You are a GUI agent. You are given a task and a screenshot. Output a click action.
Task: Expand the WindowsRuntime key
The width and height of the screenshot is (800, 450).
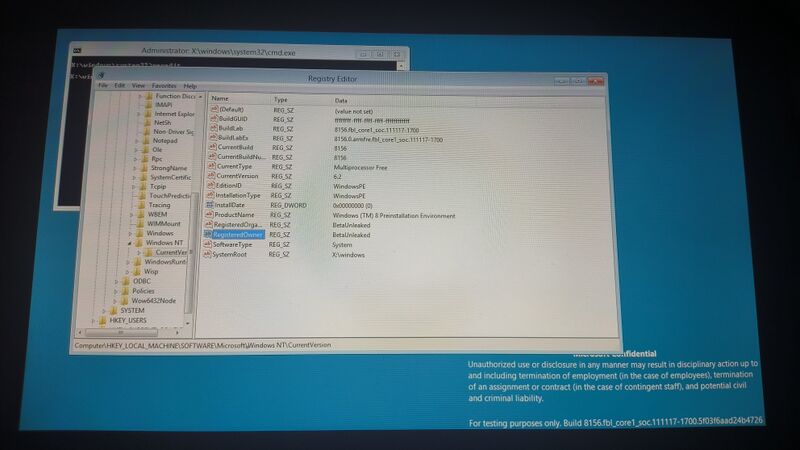(128, 262)
